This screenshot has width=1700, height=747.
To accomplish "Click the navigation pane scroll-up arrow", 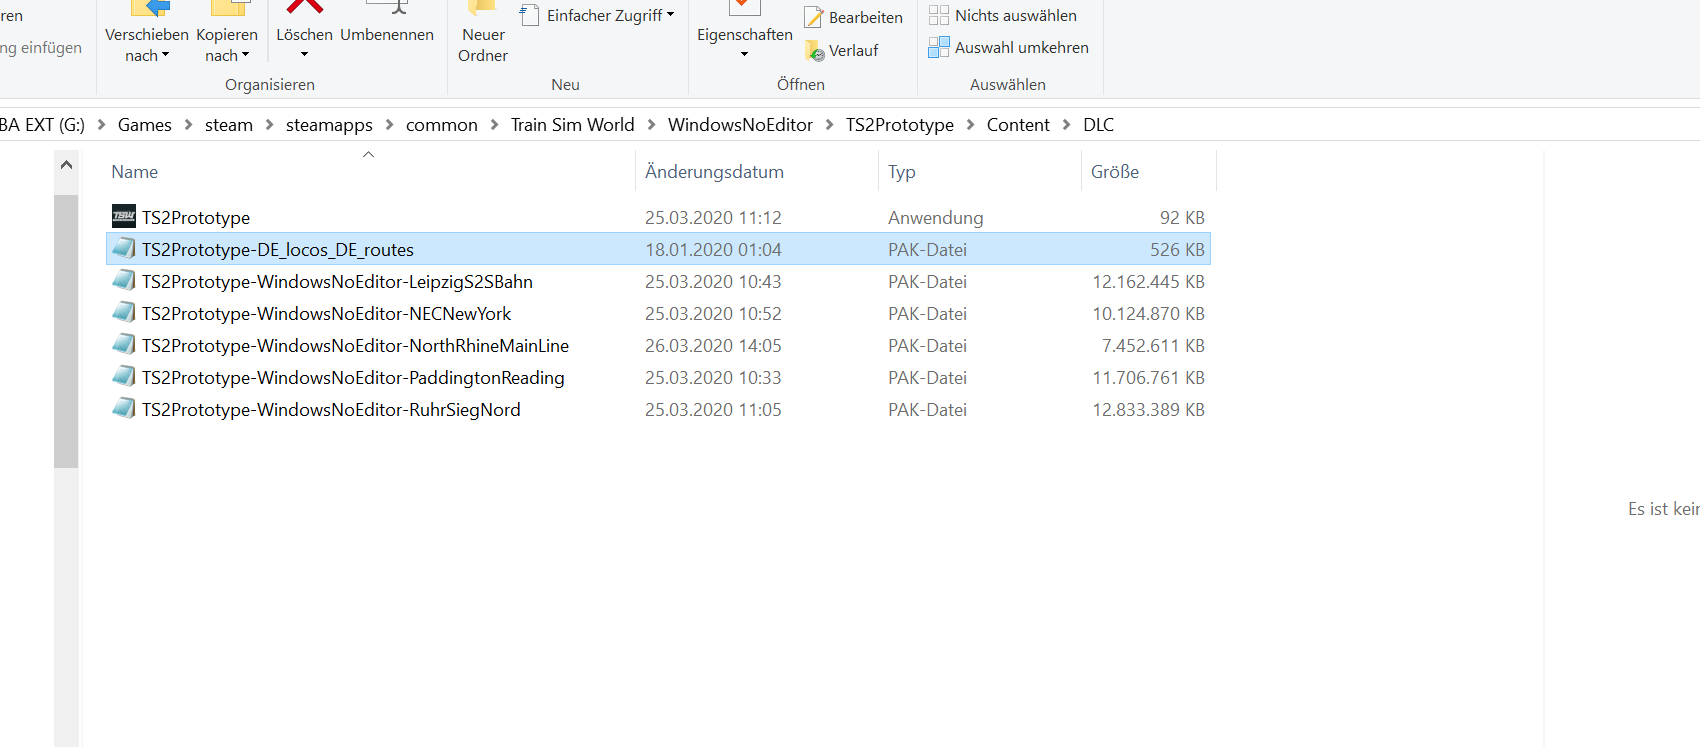I will point(66,164).
